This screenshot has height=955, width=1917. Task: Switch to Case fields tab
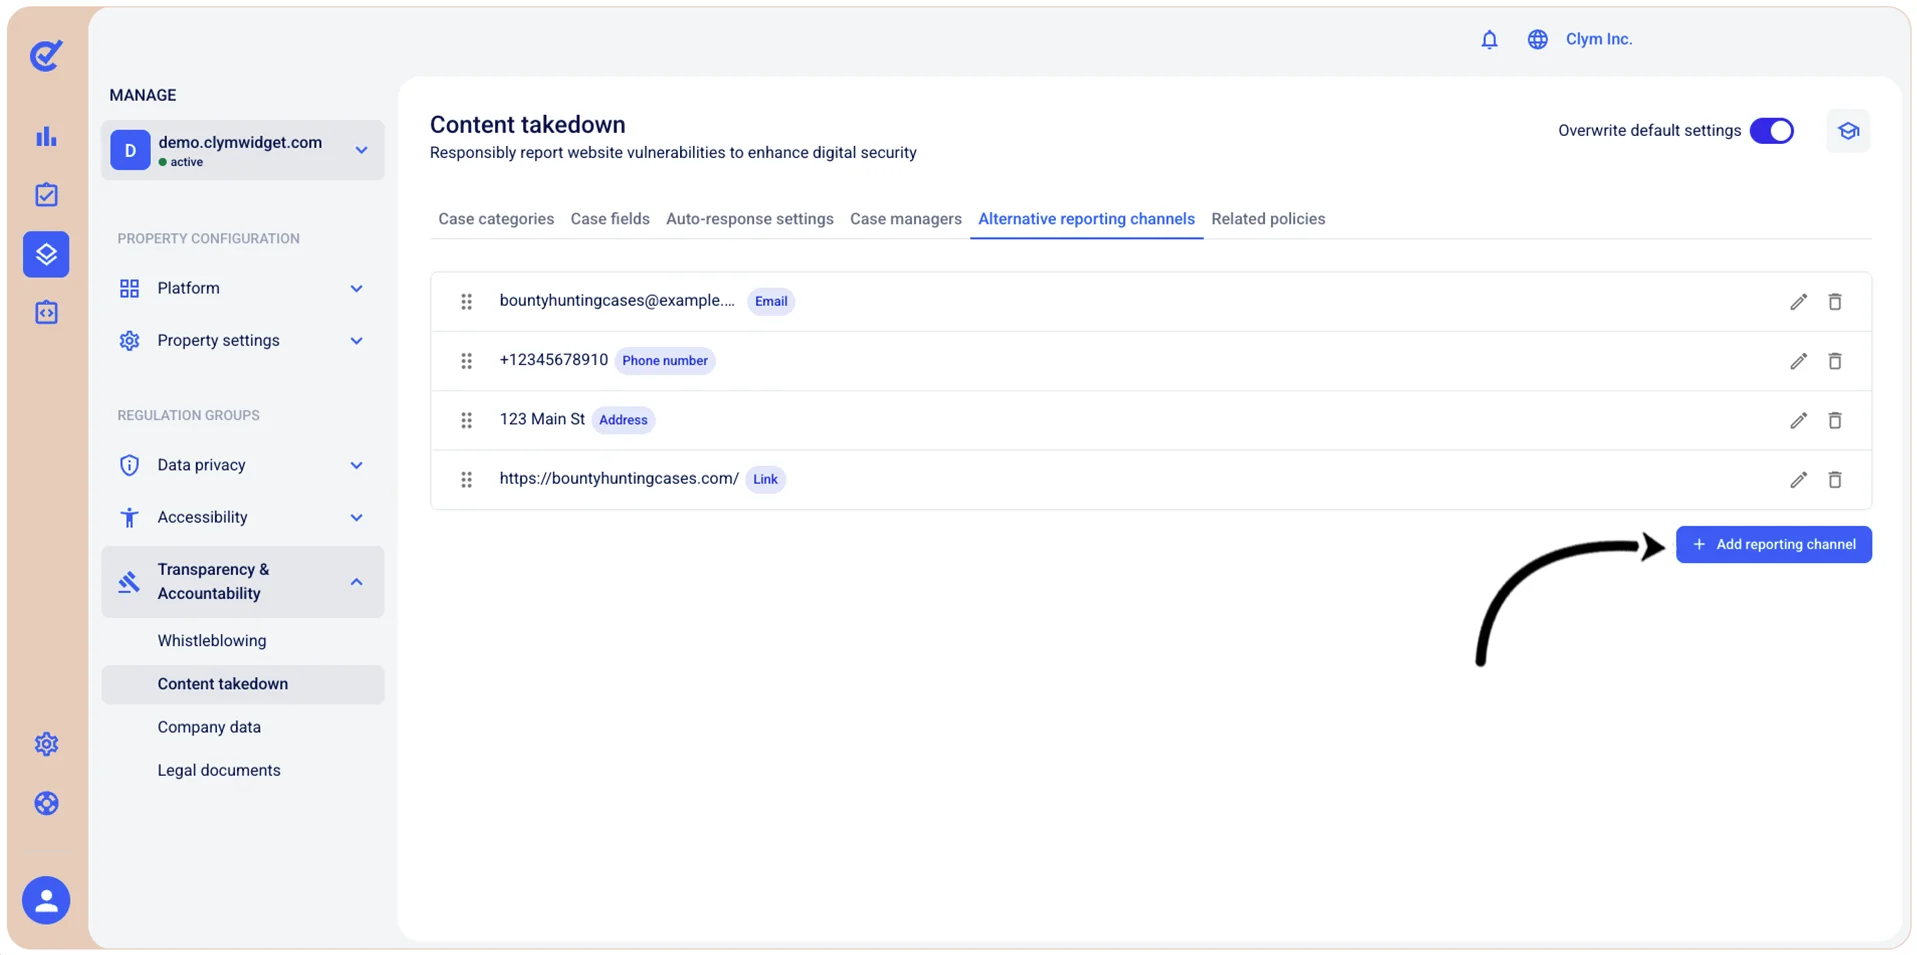click(610, 219)
